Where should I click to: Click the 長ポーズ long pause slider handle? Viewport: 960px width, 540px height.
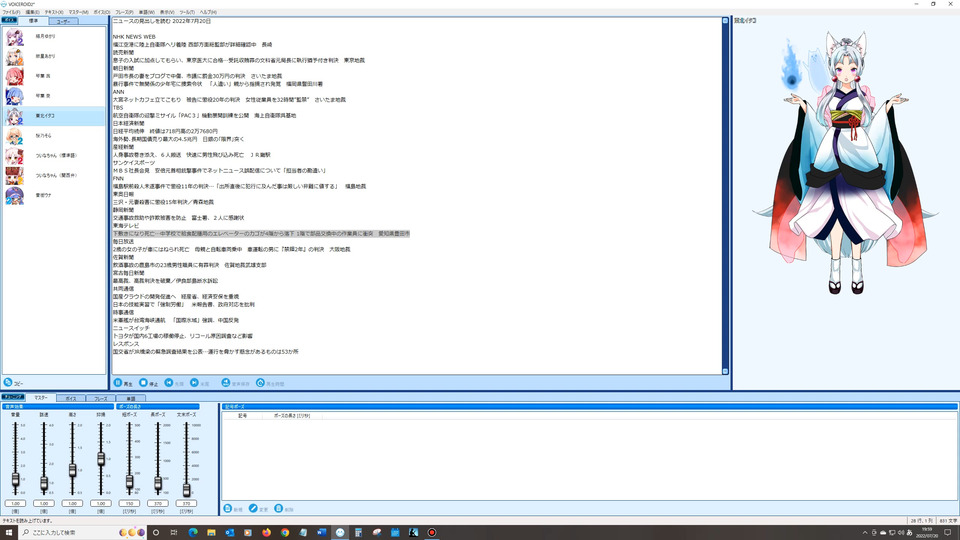(158, 484)
